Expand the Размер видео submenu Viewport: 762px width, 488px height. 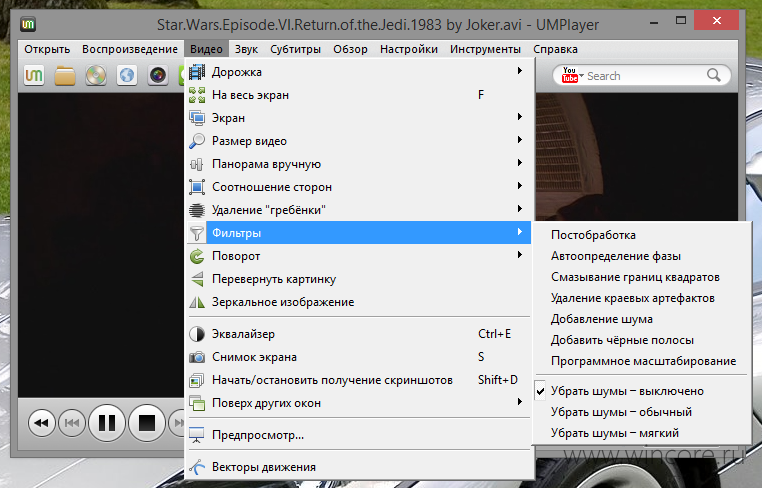pyautogui.click(x=520, y=140)
